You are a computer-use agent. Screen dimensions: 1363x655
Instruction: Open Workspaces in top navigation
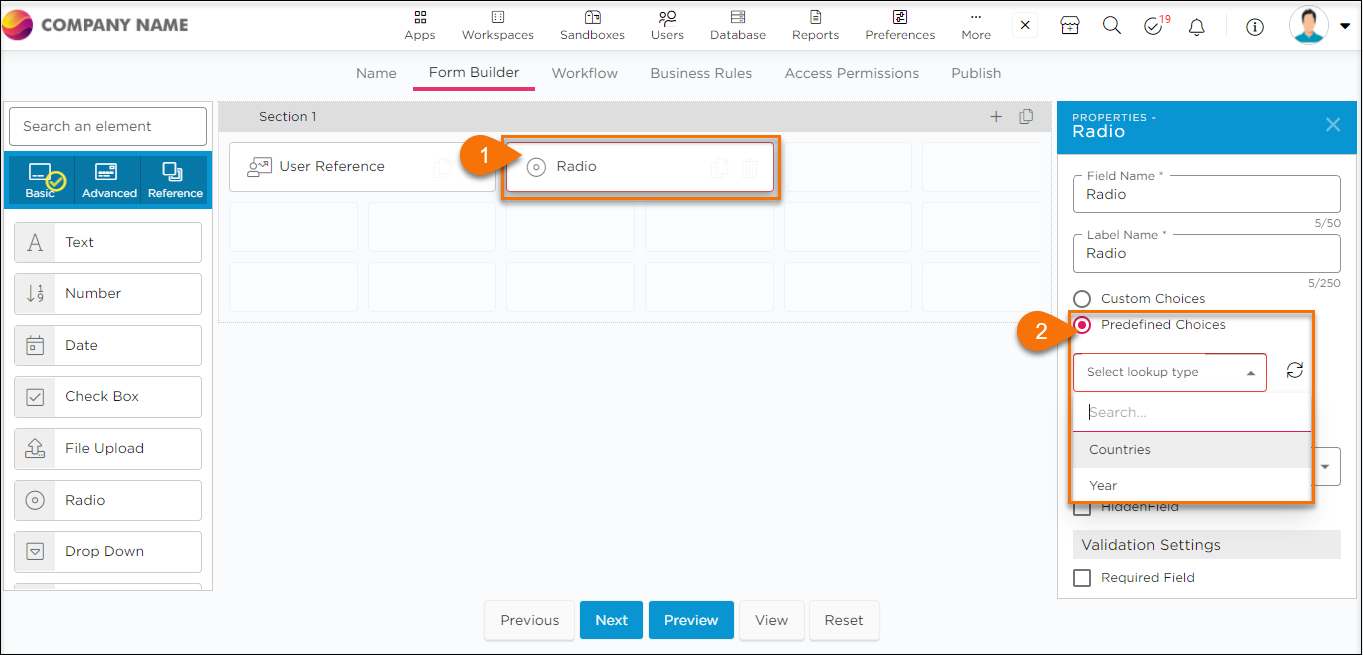(498, 26)
